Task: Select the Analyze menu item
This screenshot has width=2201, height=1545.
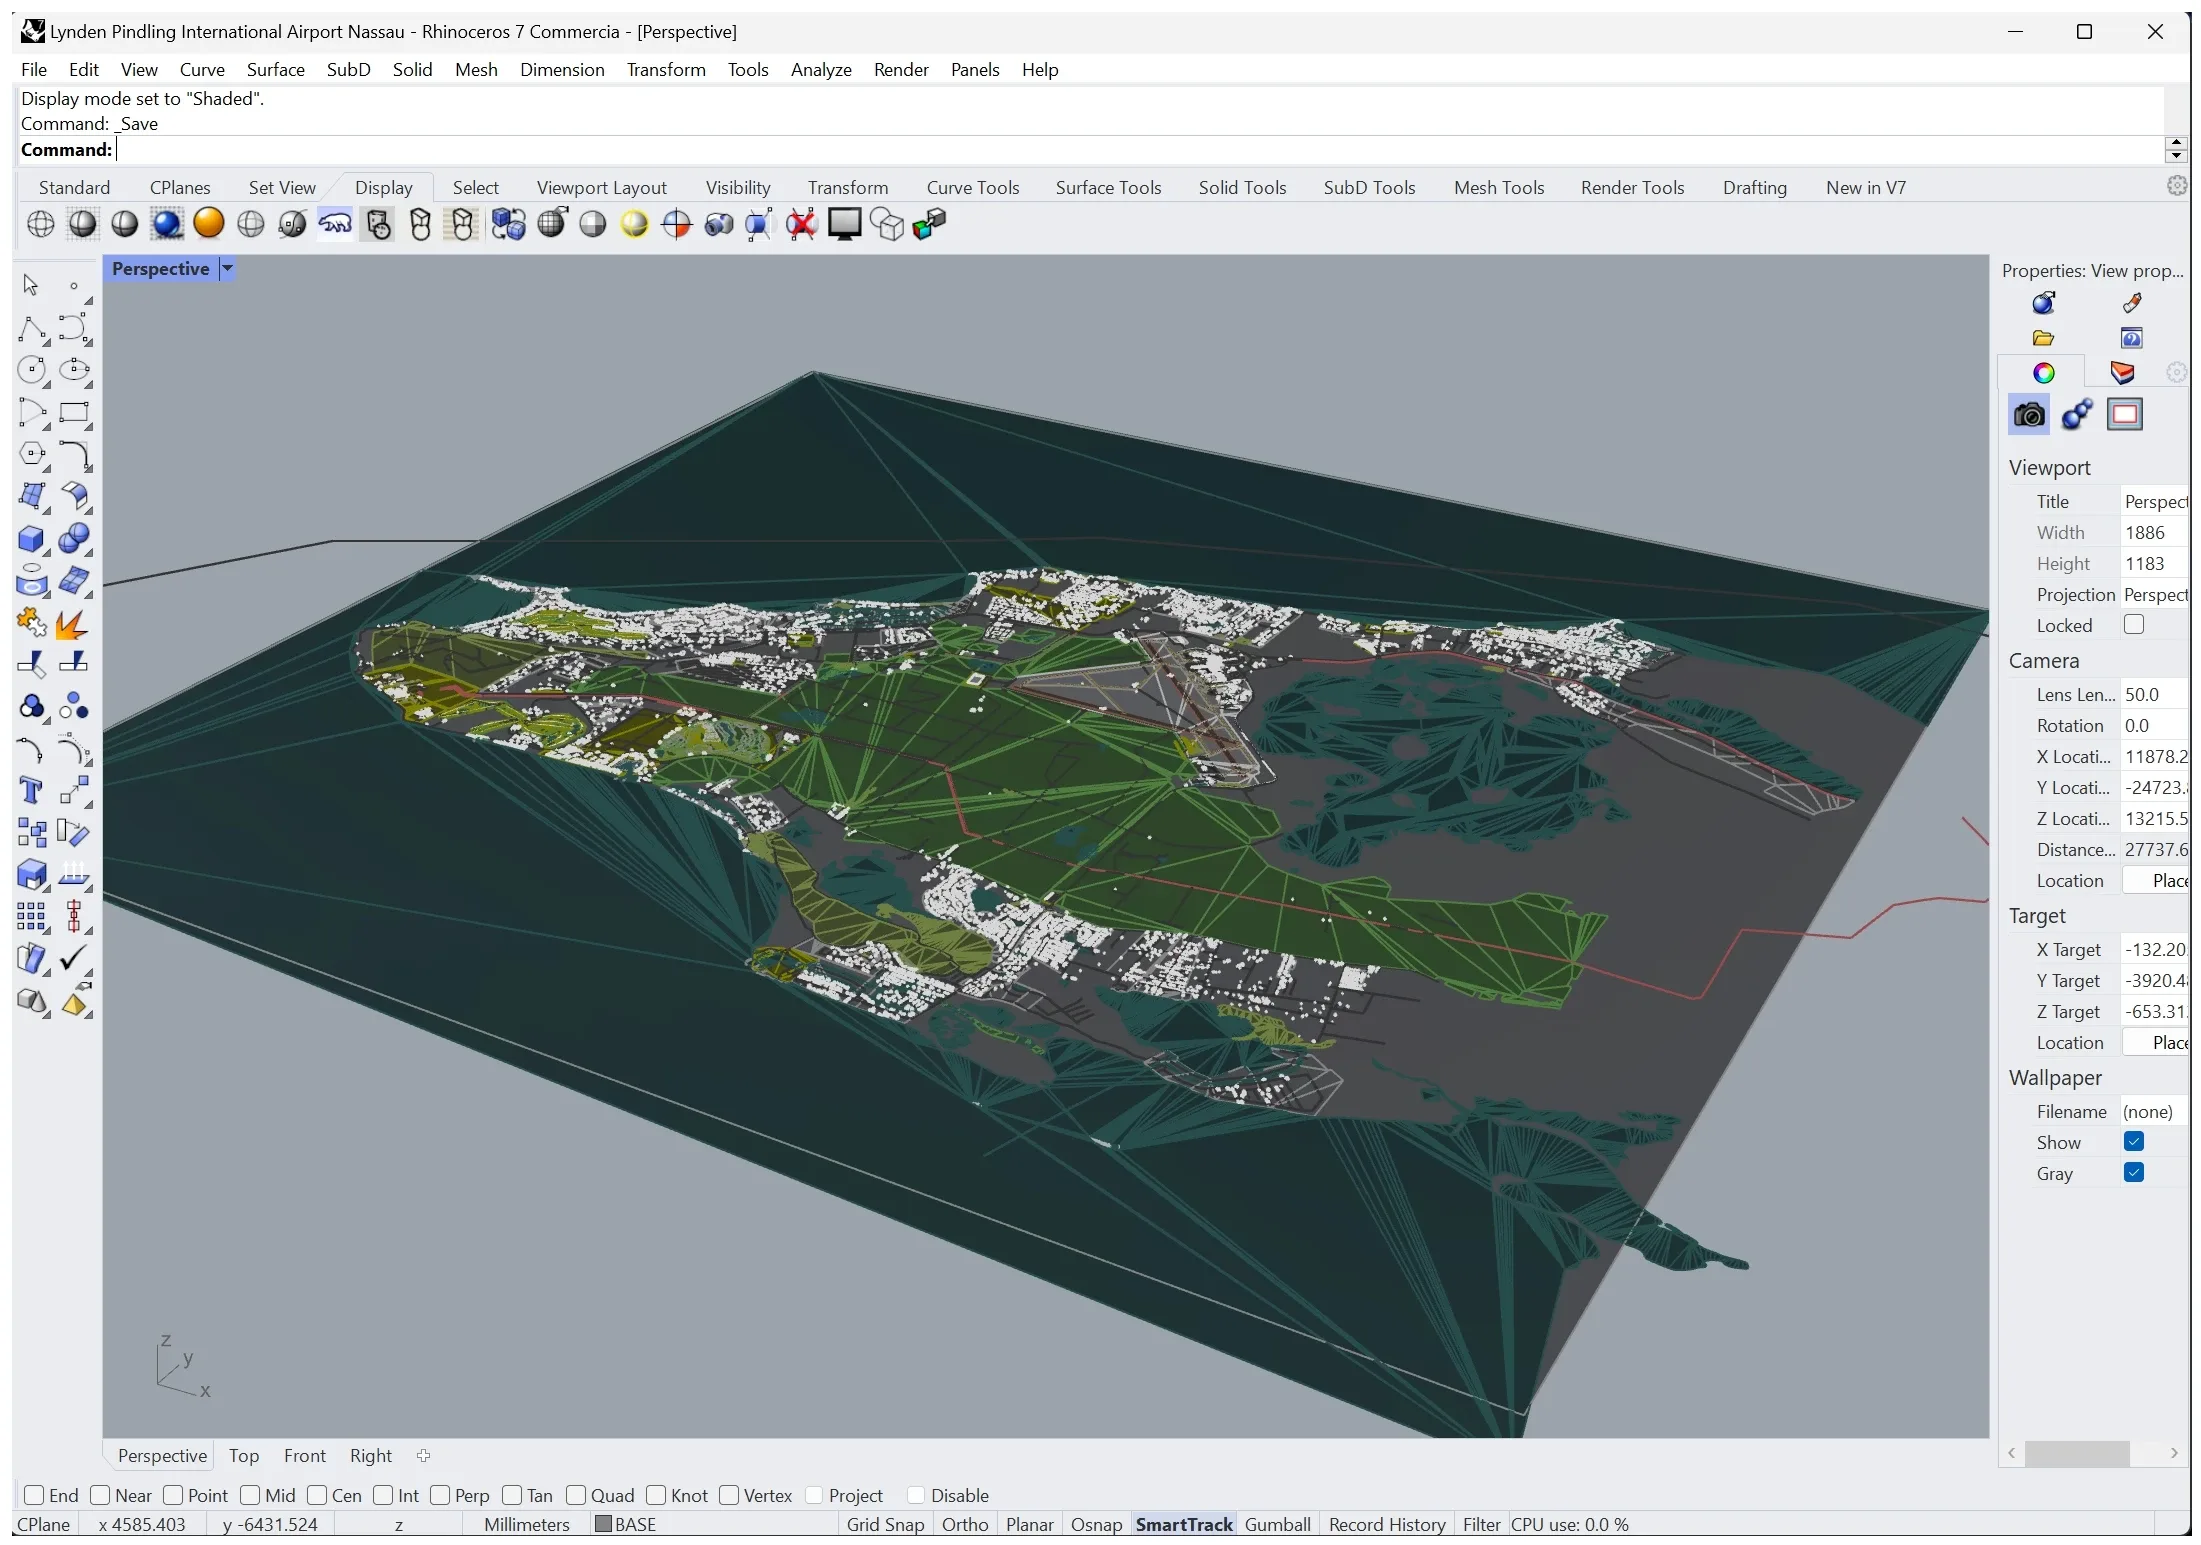Action: (x=821, y=69)
